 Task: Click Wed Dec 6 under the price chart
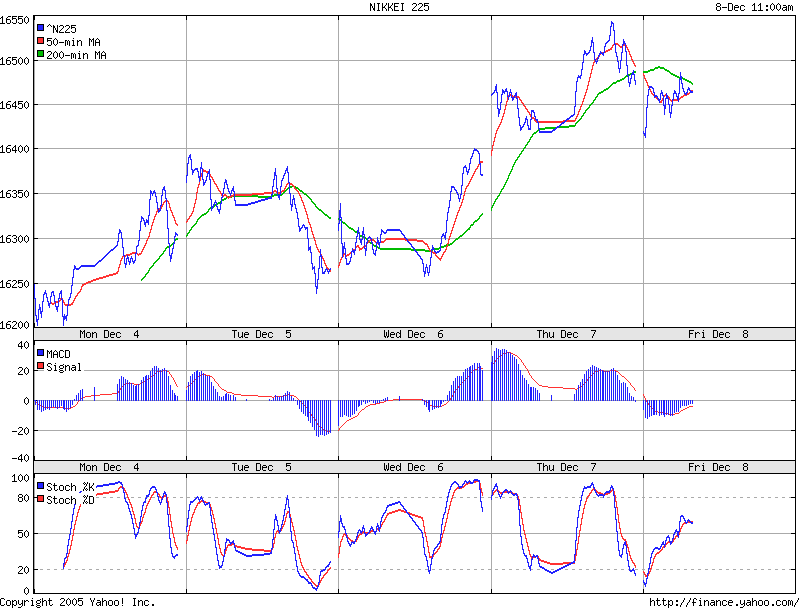click(x=413, y=334)
